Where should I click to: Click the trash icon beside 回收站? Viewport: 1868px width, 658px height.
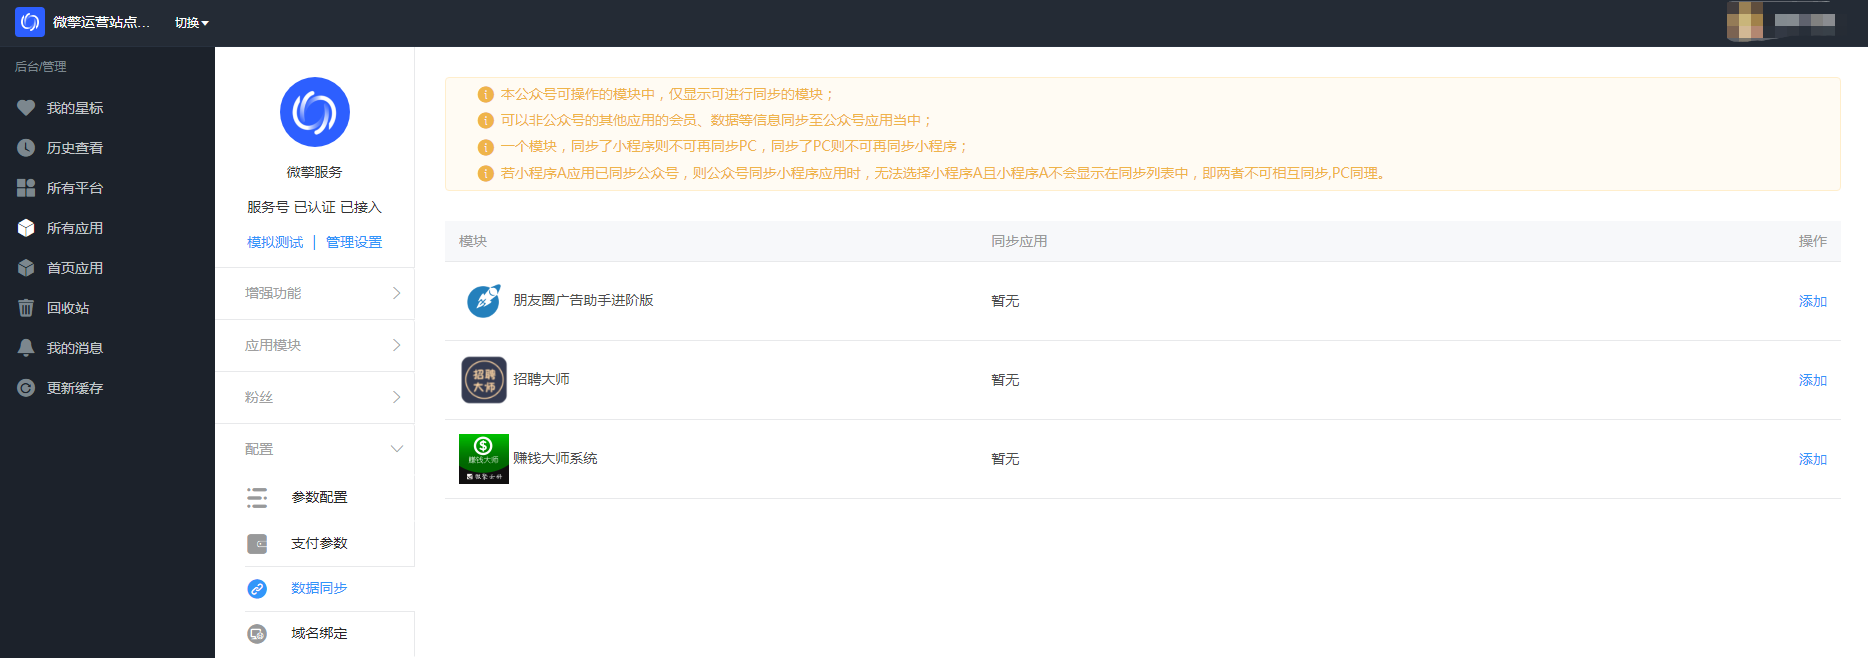pyautogui.click(x=26, y=308)
